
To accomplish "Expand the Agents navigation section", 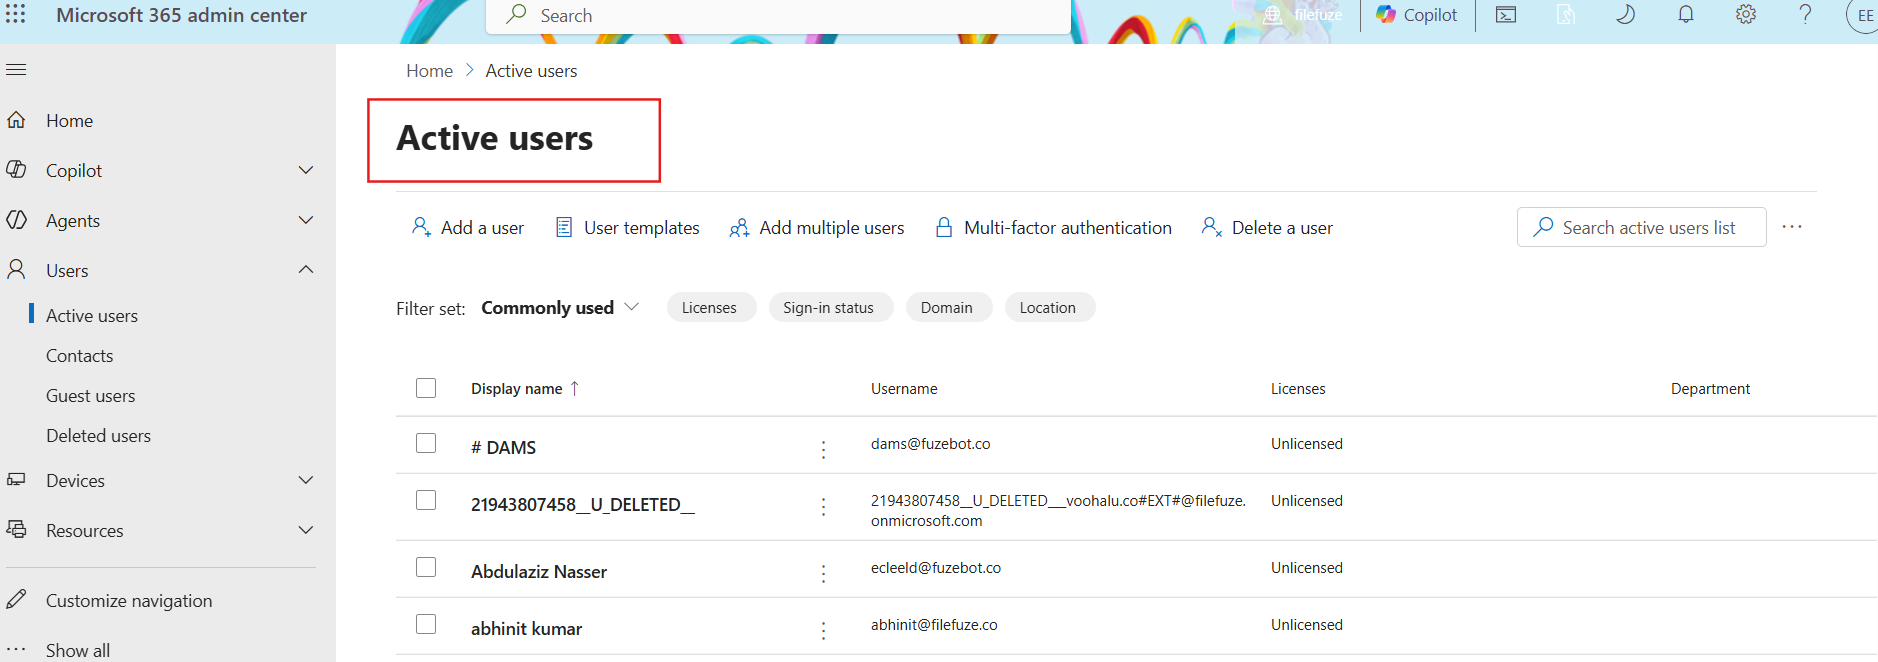I will pos(306,220).
